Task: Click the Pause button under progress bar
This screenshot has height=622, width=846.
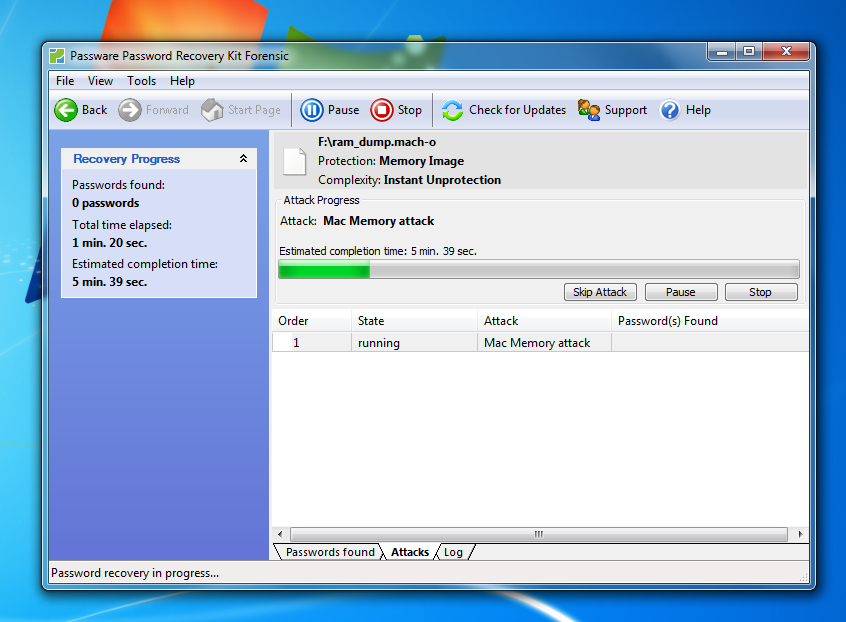Action: coord(680,292)
